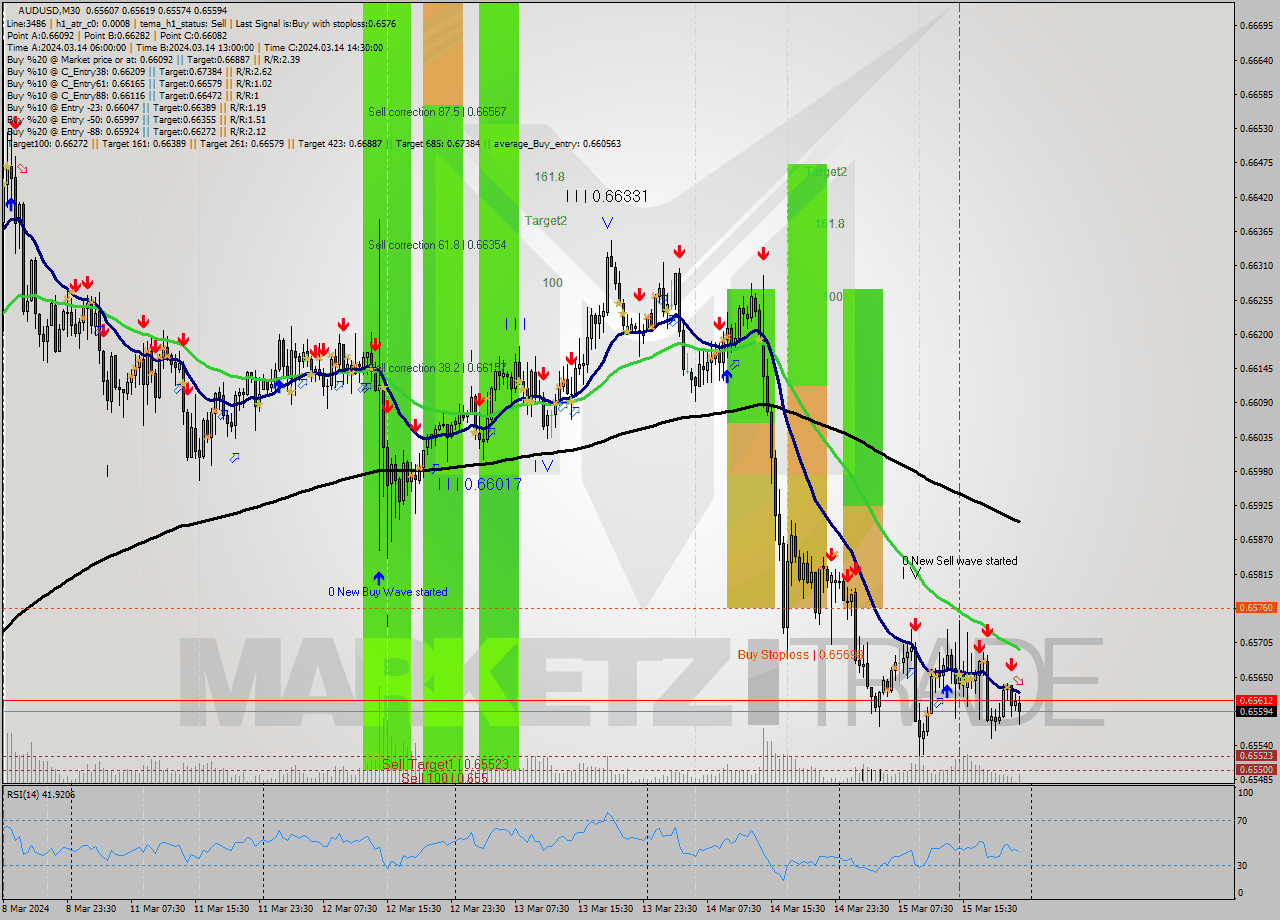Click the '15 Mar 15:30' time axis label
Image resolution: width=1280 pixels, height=920 pixels.
[x=989, y=909]
